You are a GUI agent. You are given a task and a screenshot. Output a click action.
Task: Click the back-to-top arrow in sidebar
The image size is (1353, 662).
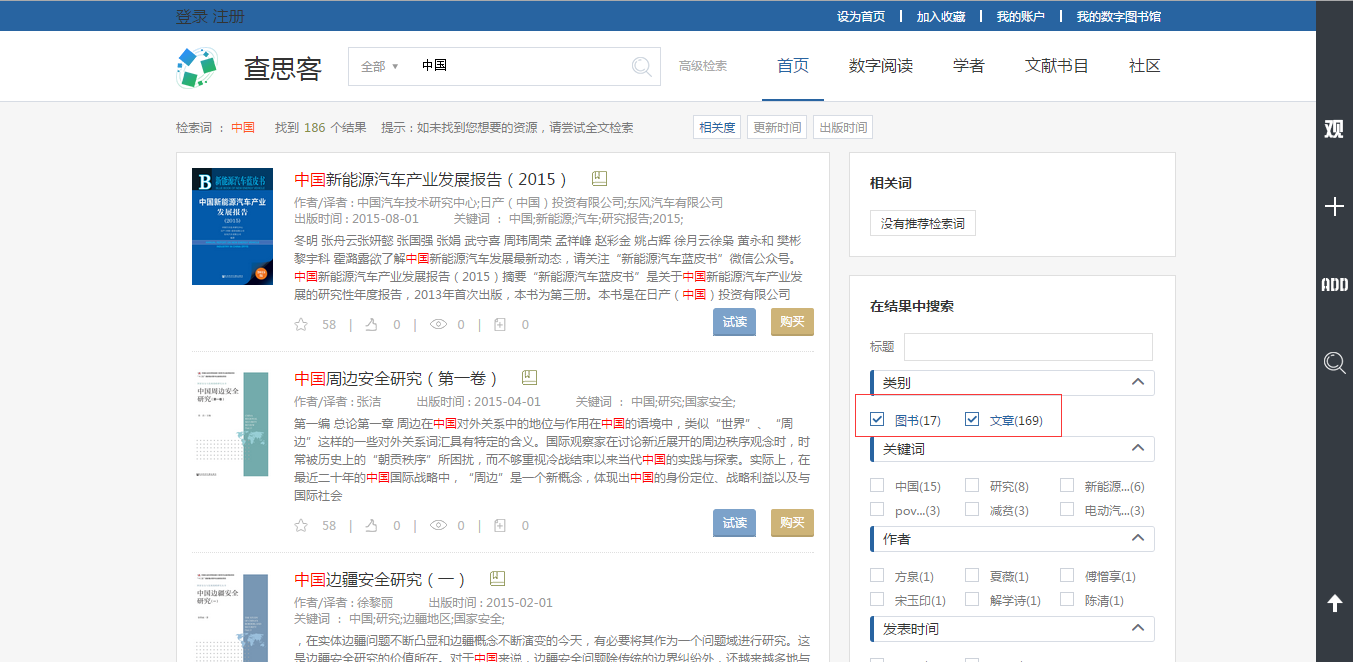pos(1334,602)
